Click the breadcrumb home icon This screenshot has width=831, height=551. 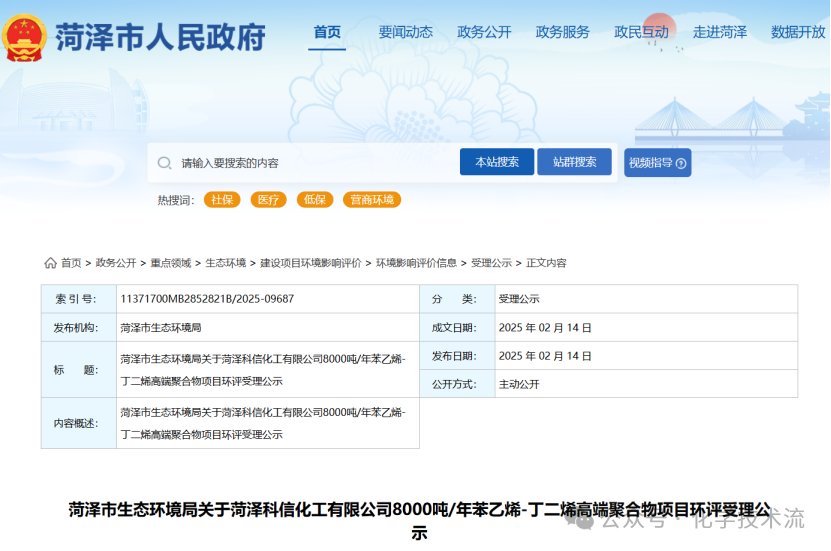tap(50, 263)
